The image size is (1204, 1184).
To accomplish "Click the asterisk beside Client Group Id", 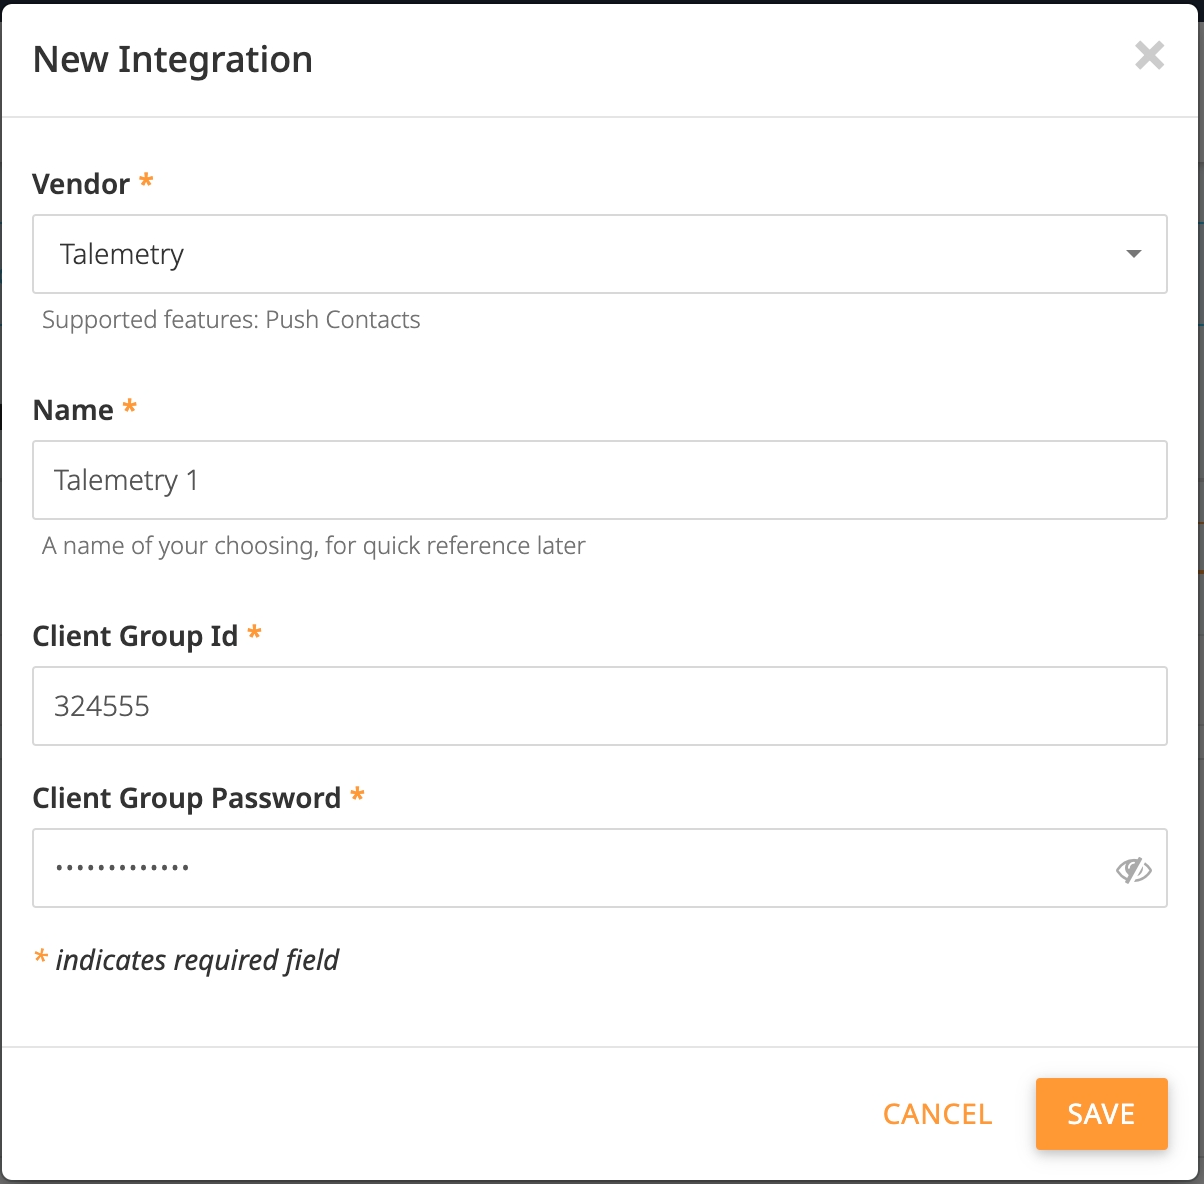I will 255,634.
